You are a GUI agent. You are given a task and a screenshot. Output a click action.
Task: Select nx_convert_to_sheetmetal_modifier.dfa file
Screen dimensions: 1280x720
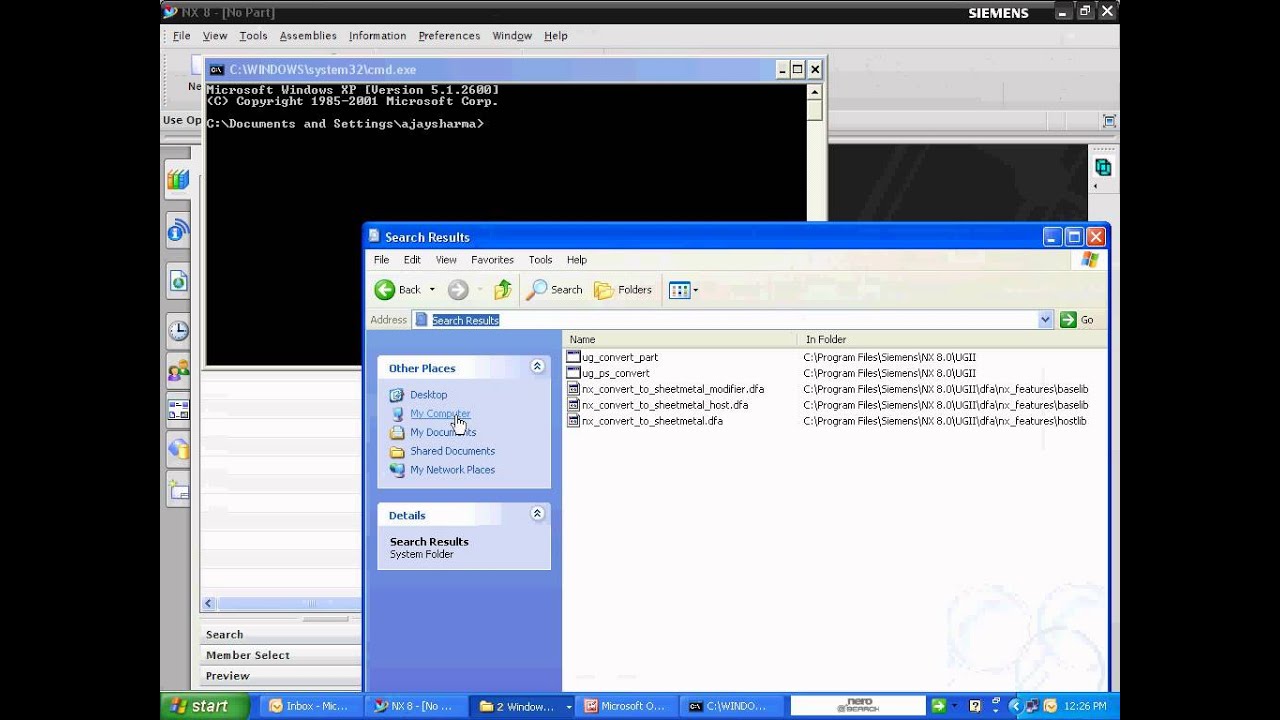tap(673, 389)
